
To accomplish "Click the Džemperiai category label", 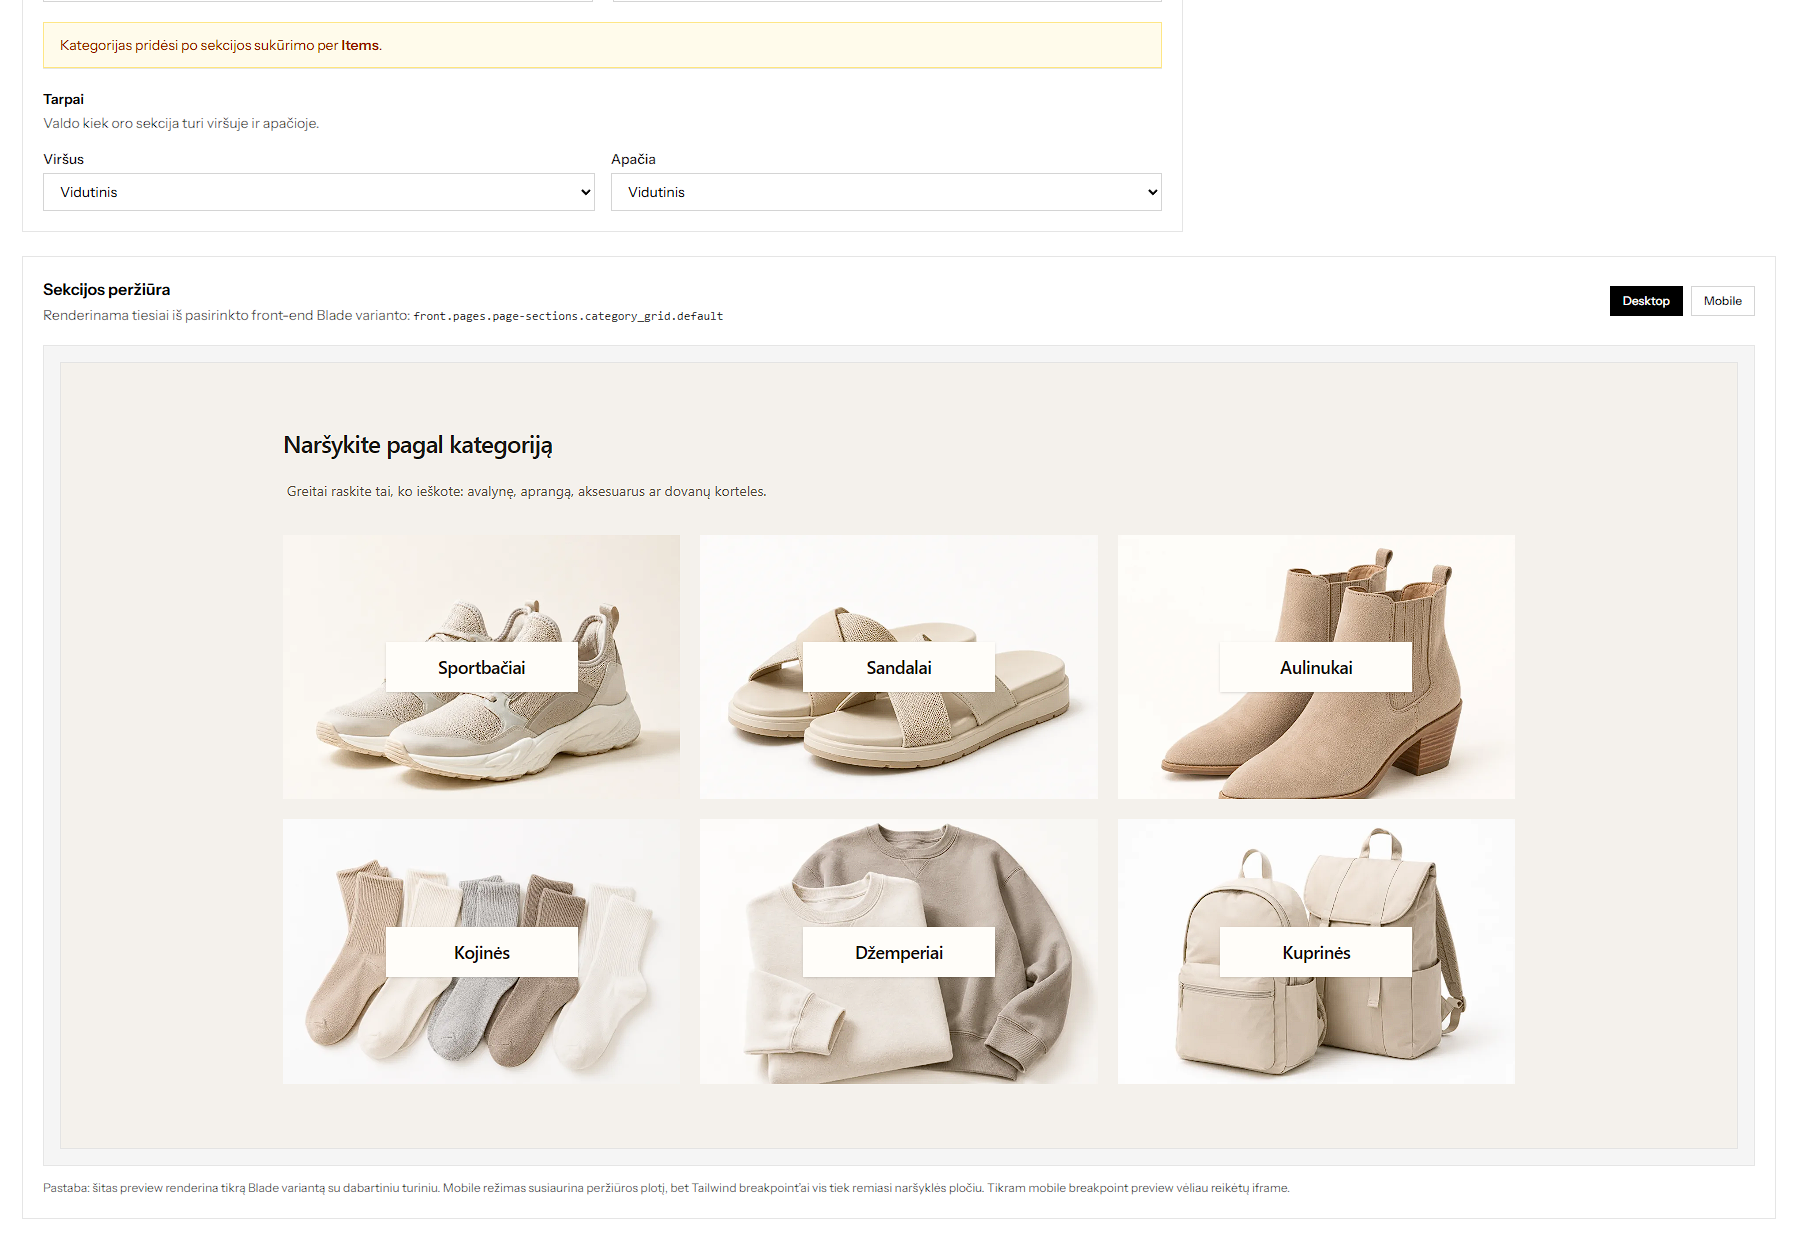I will (x=898, y=952).
